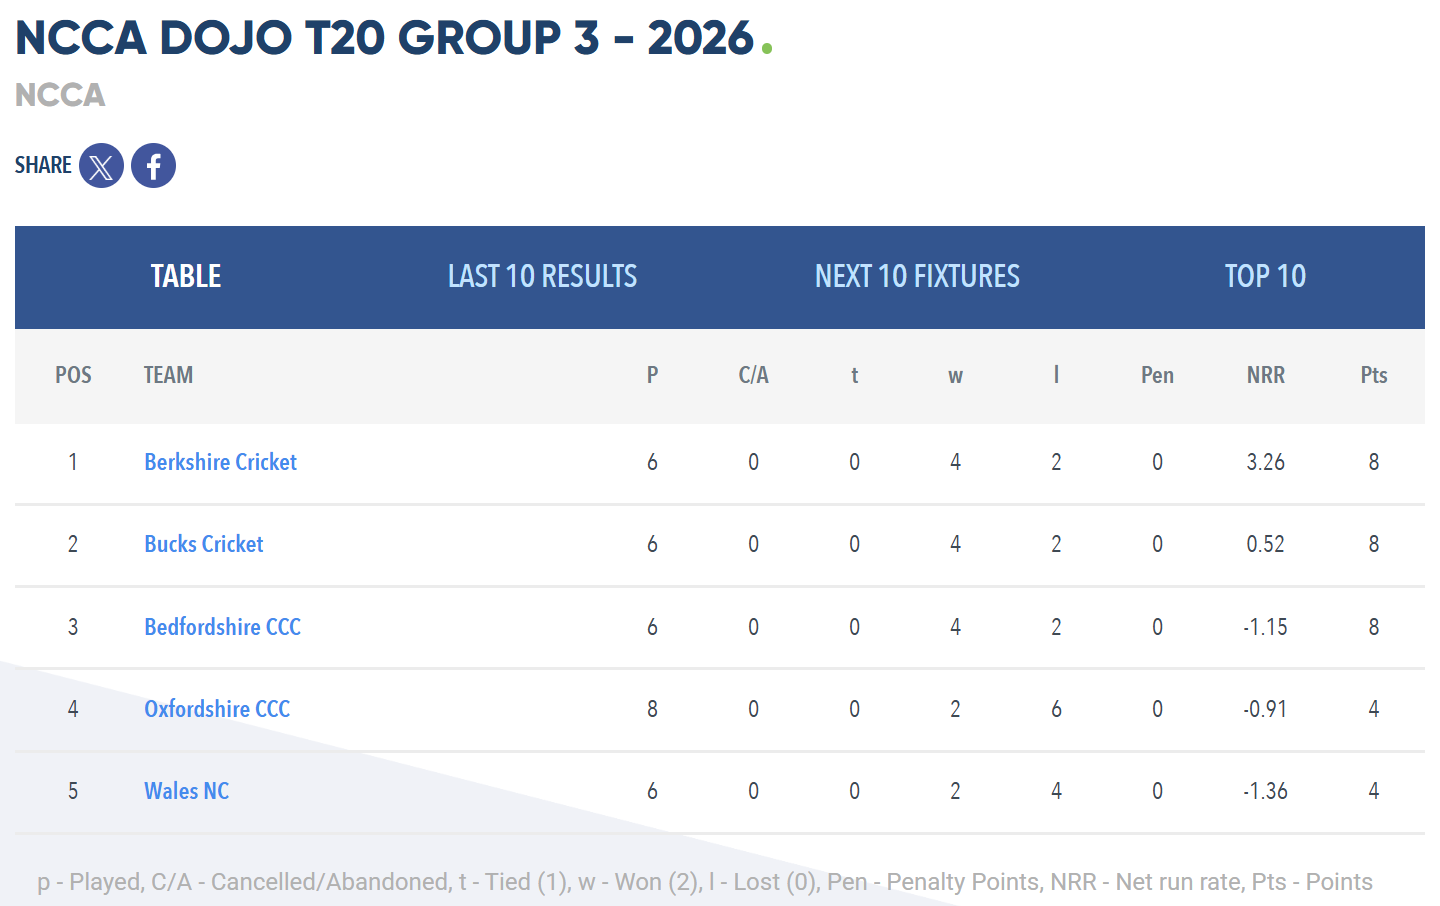Open the Berkshire Cricket team link
This screenshot has height=906, width=1440.
tap(220, 462)
